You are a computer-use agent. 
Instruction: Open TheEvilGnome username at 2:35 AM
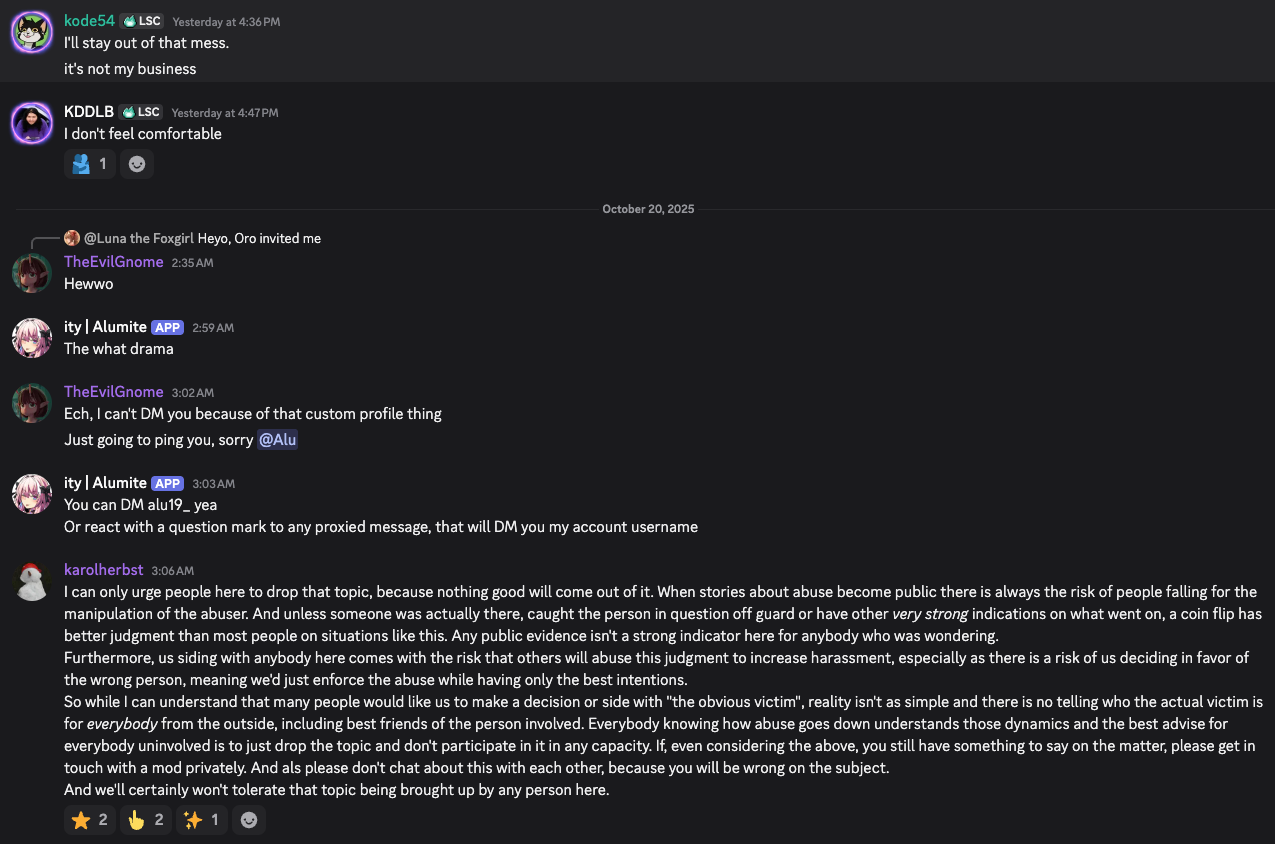[x=113, y=262]
